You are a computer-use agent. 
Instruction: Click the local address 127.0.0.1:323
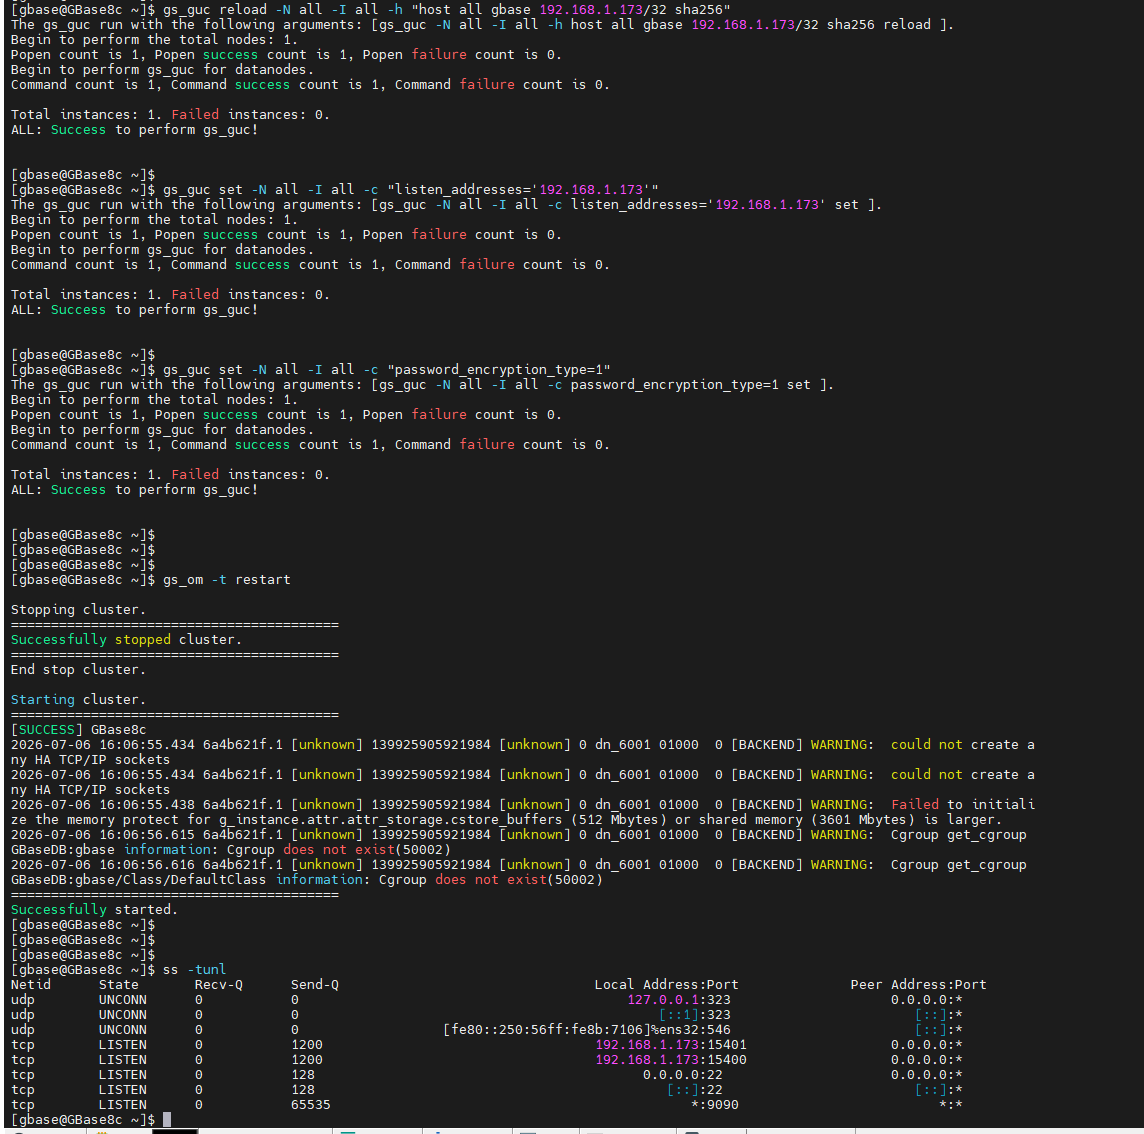click(x=679, y=1000)
